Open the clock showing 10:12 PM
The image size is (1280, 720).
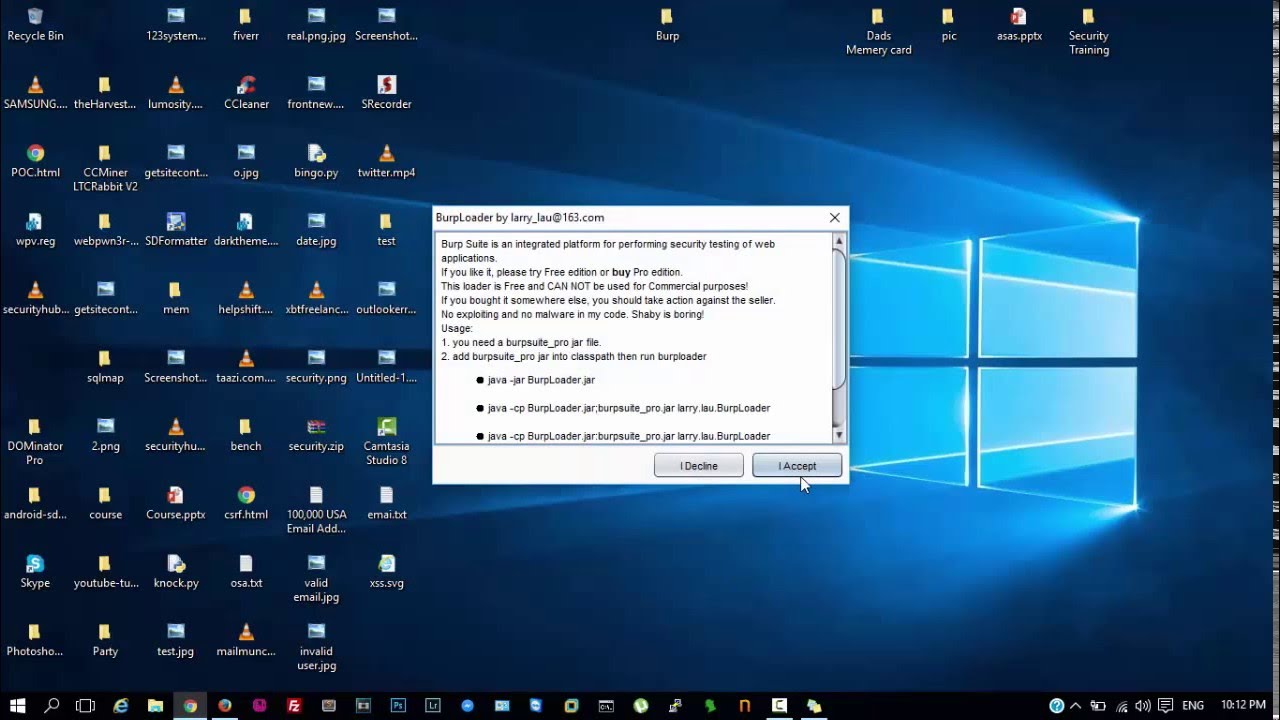click(x=1241, y=705)
